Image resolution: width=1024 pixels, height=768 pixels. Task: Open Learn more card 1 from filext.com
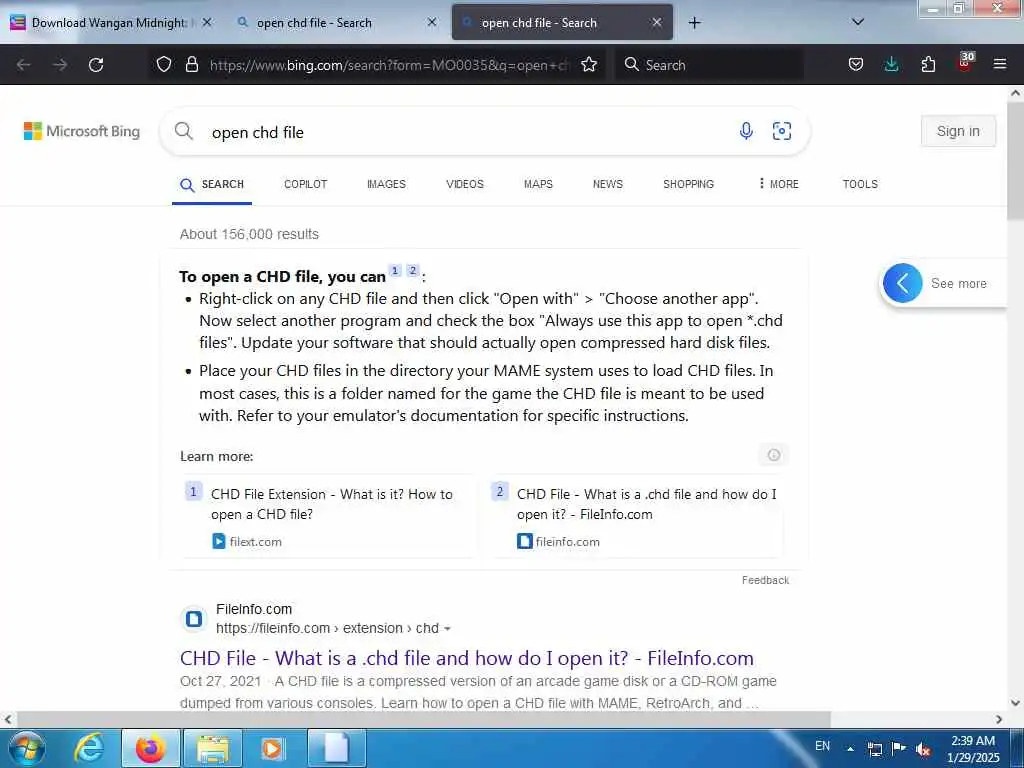click(x=328, y=516)
